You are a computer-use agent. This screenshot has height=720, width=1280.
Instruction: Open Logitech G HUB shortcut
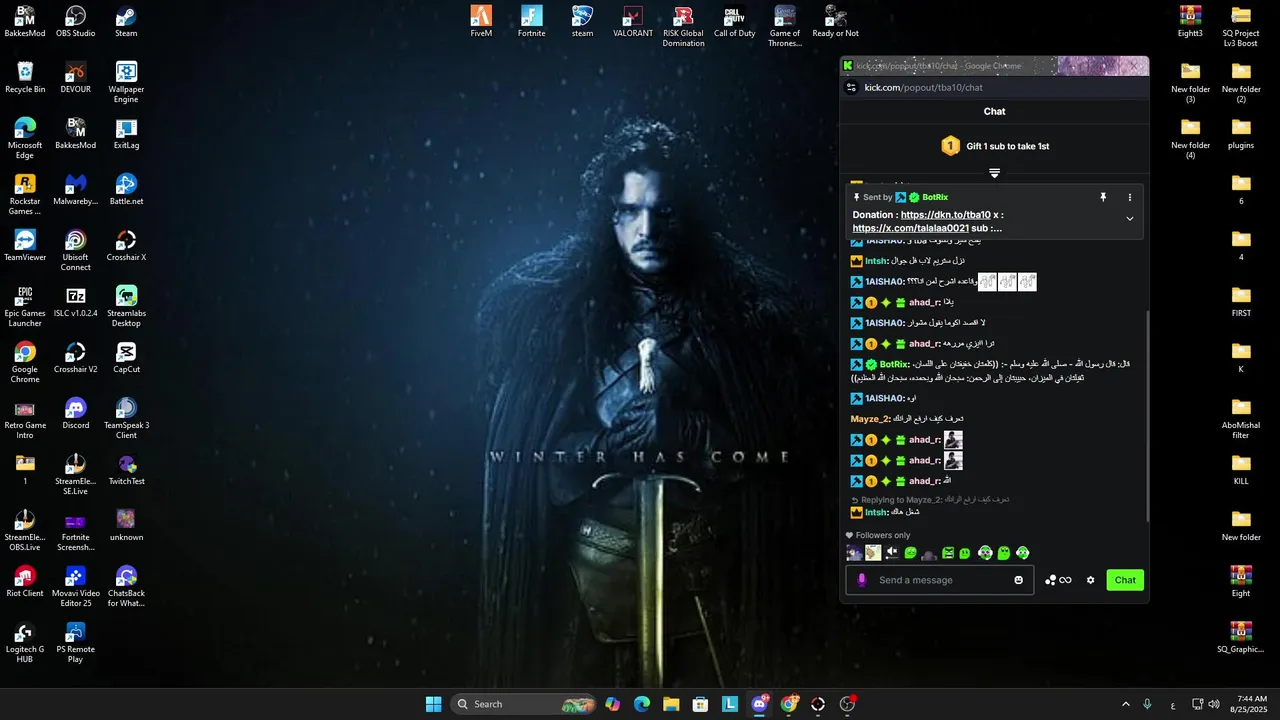pos(25,642)
